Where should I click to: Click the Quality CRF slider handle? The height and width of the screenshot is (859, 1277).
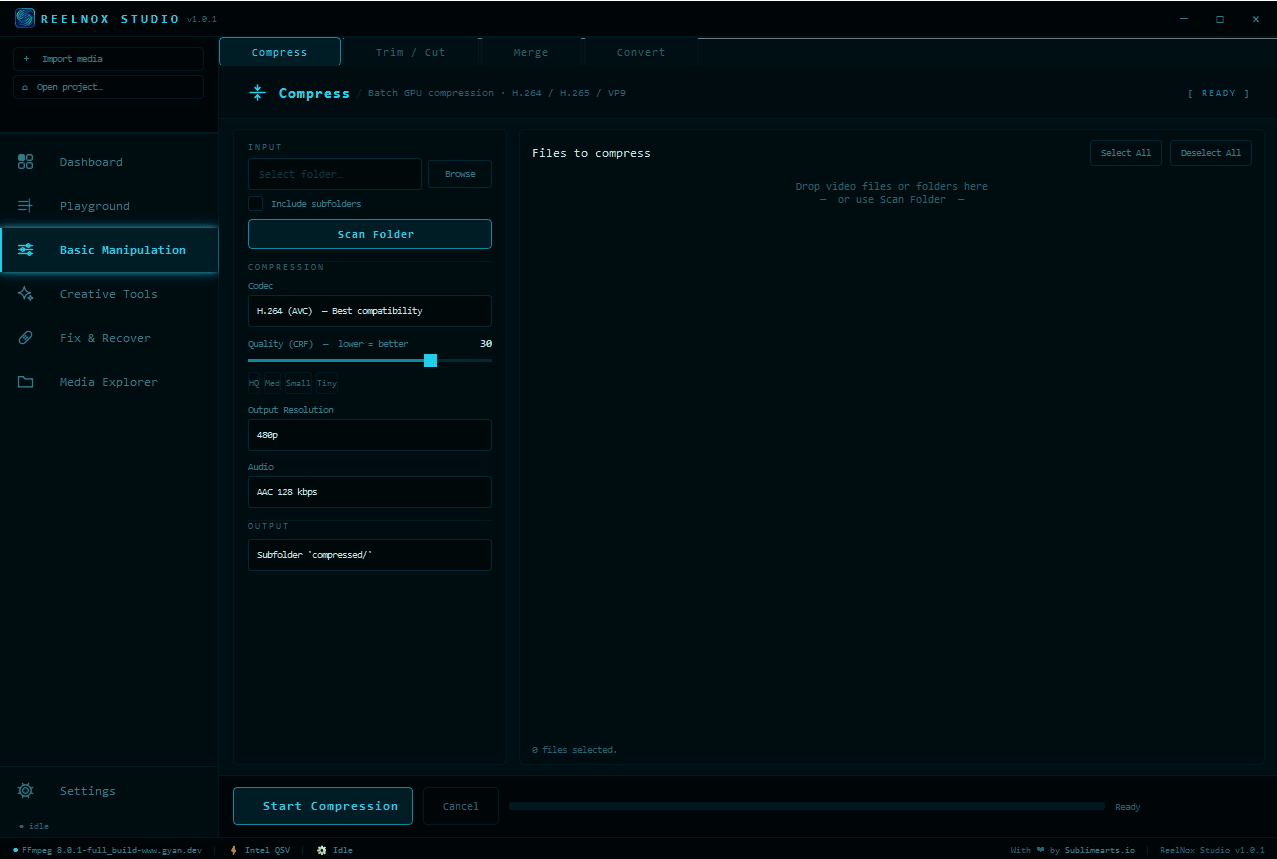pos(430,360)
